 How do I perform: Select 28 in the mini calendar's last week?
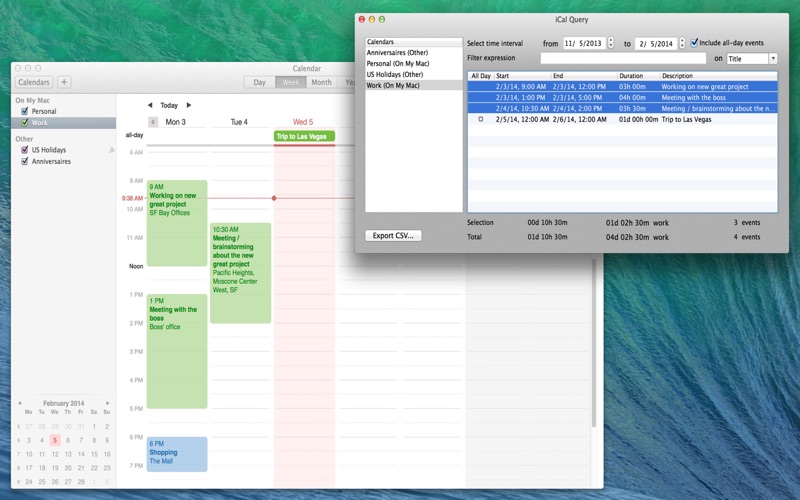tap(81, 481)
